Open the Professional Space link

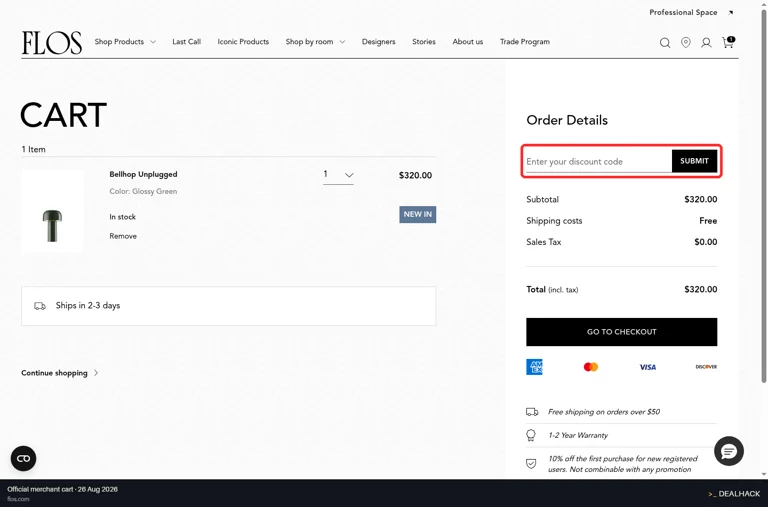pos(683,13)
